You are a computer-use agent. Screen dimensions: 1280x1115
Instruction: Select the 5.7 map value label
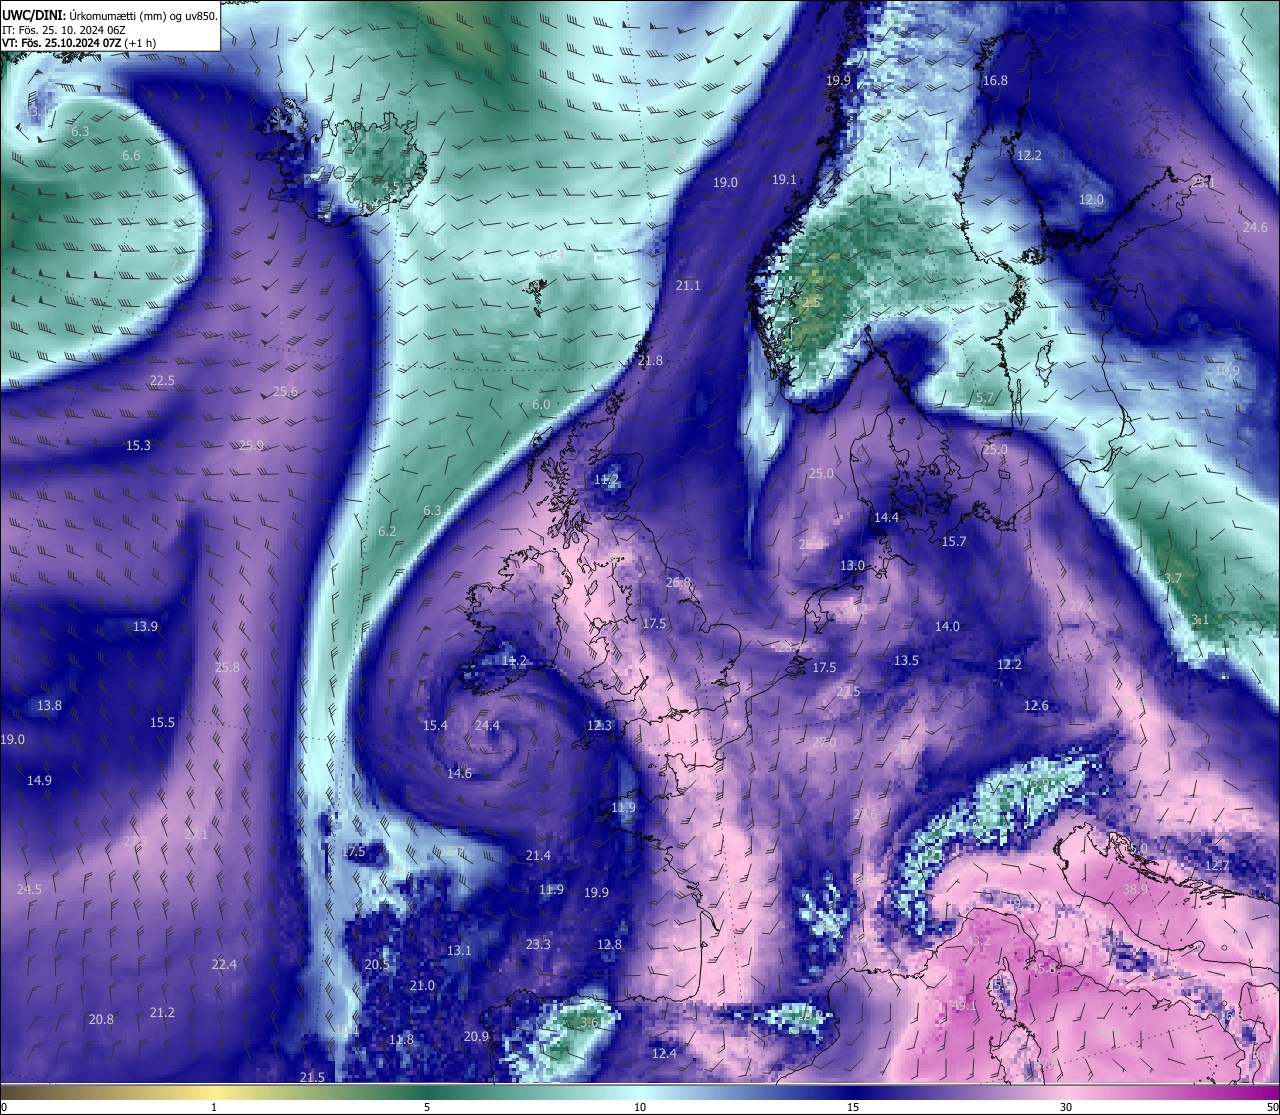(985, 398)
